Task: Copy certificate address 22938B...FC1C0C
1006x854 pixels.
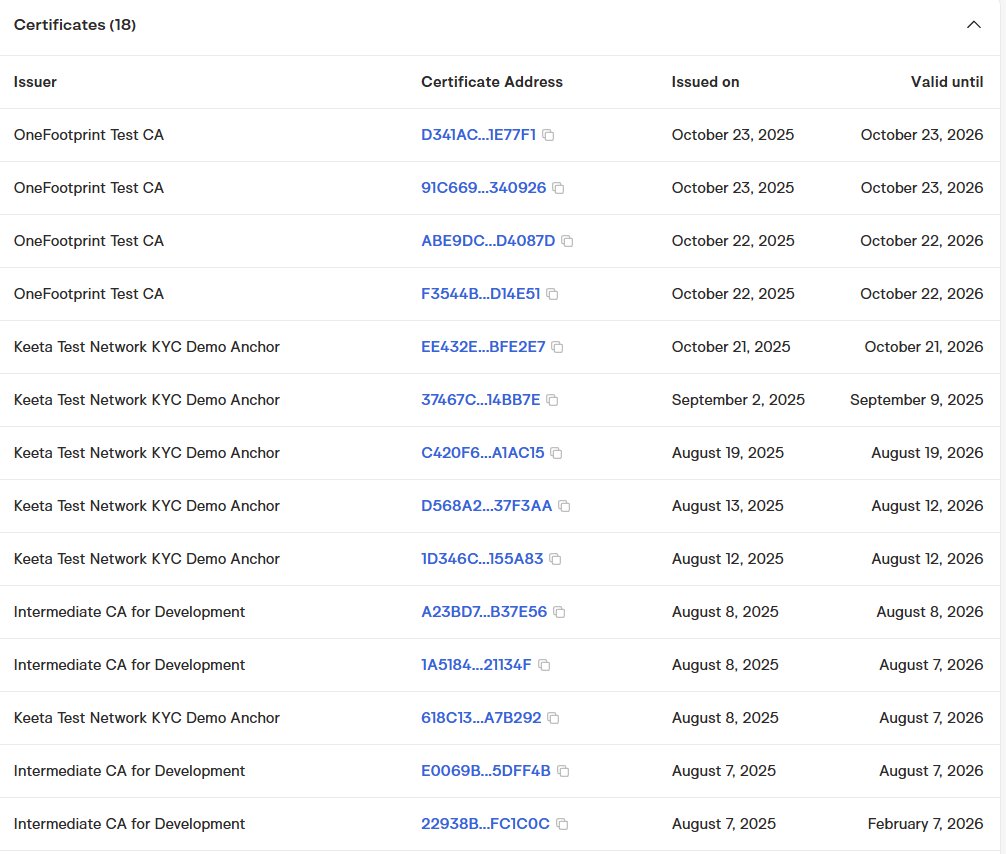Action: click(562, 824)
